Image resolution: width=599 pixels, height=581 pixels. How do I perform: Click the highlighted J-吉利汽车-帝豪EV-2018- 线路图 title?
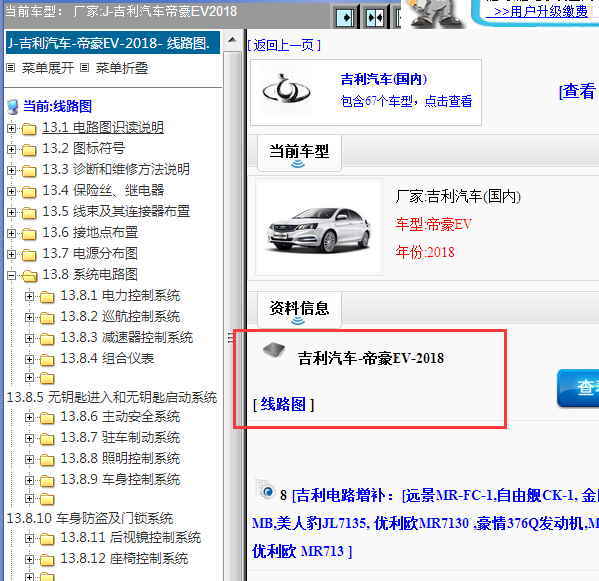pos(113,42)
